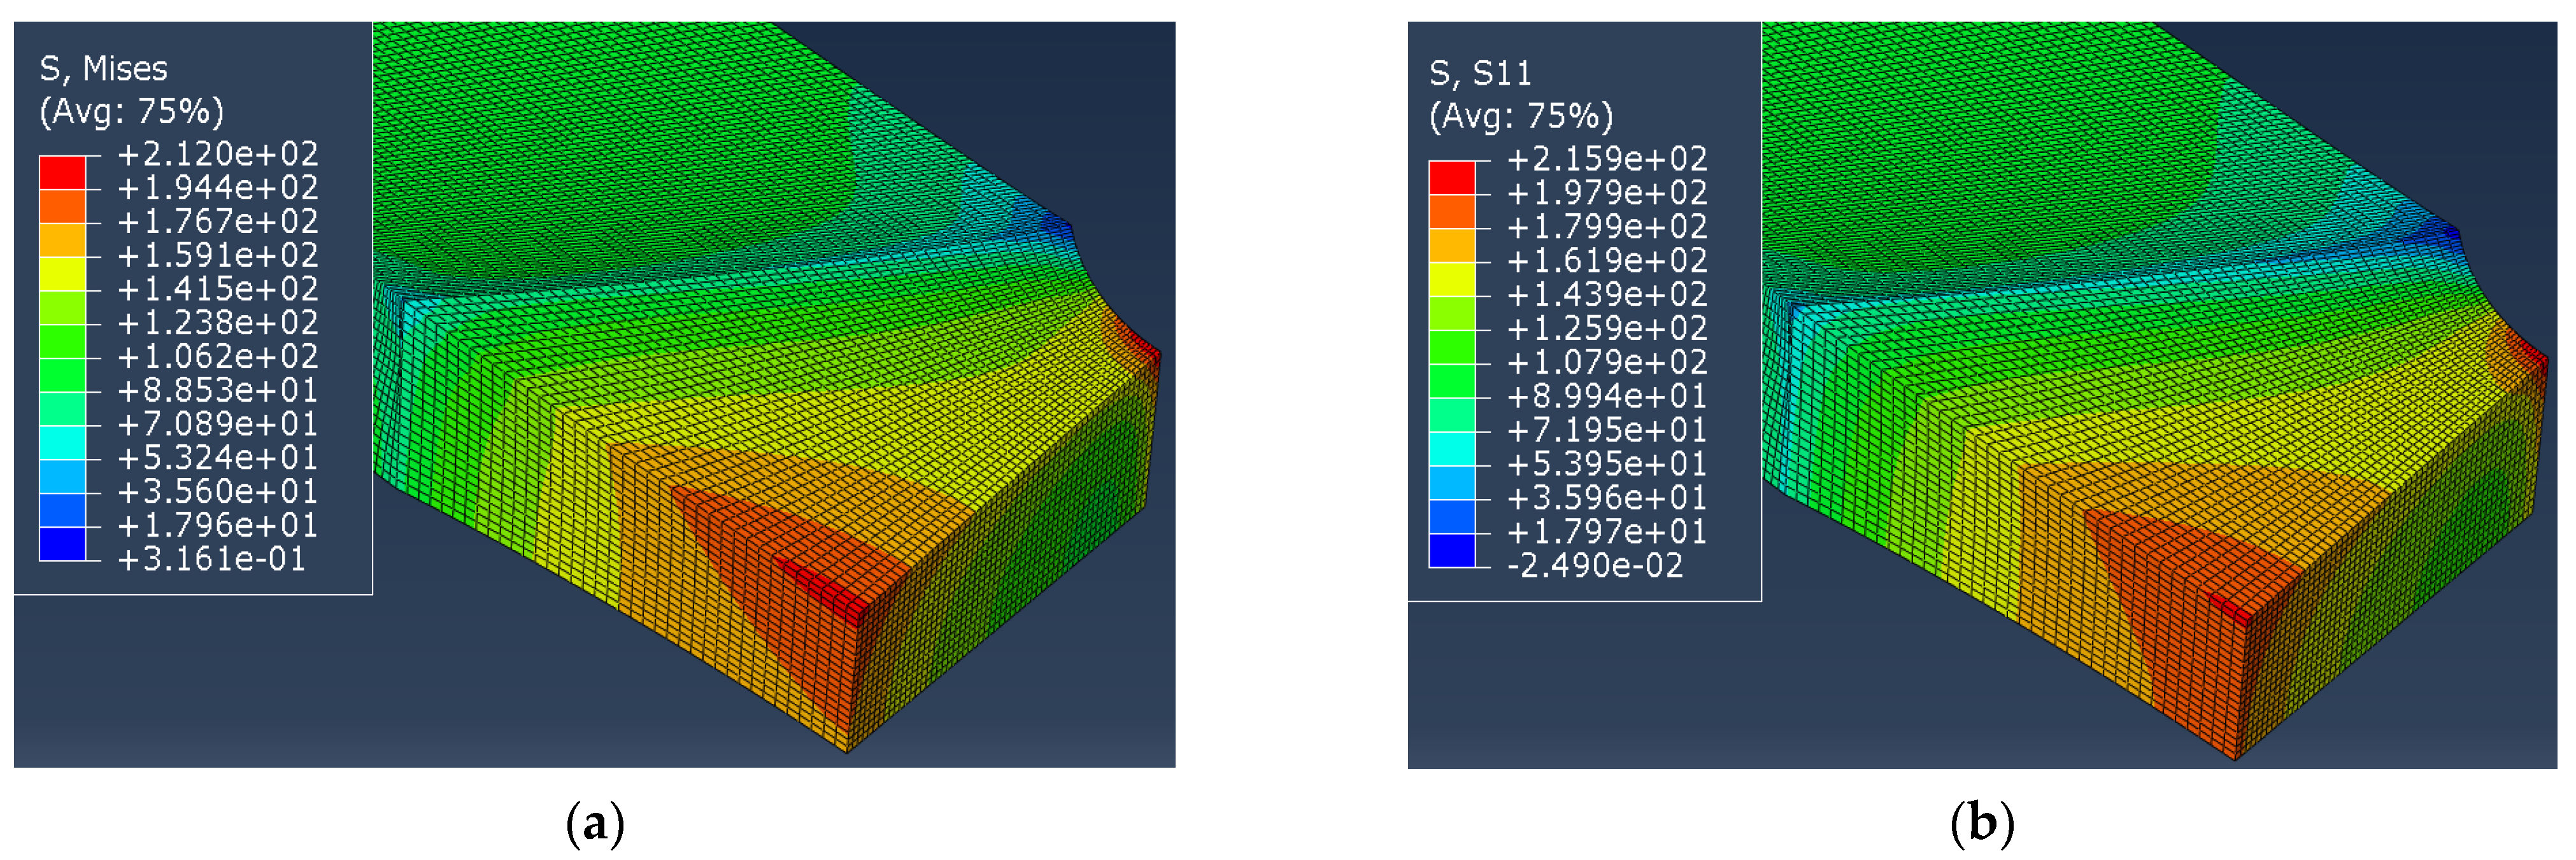Select the value +3.560e+01
The height and width of the screenshot is (860, 2576).
click(x=218, y=491)
